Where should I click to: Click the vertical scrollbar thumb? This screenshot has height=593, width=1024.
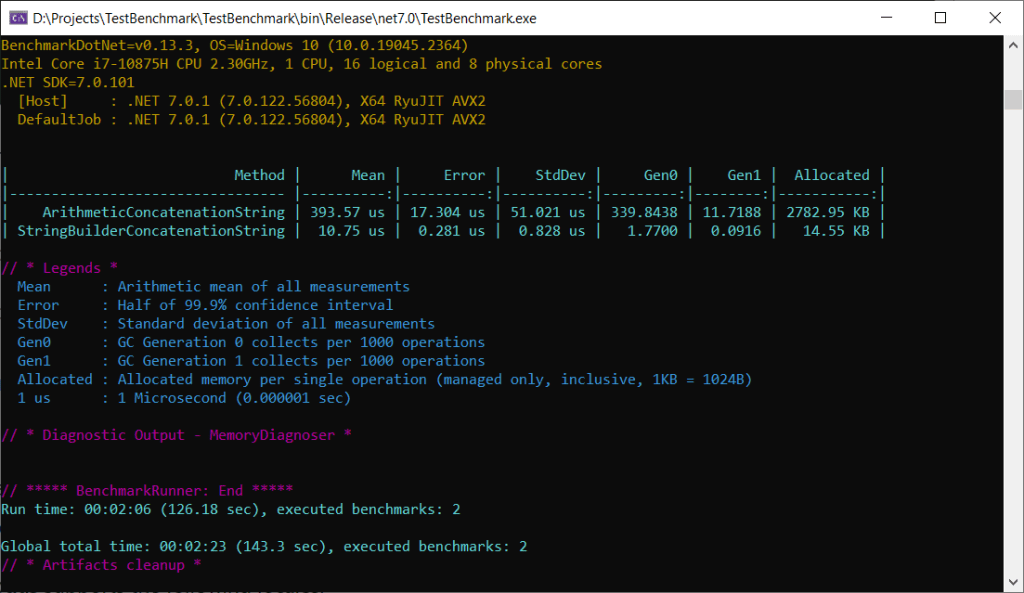click(x=1013, y=100)
